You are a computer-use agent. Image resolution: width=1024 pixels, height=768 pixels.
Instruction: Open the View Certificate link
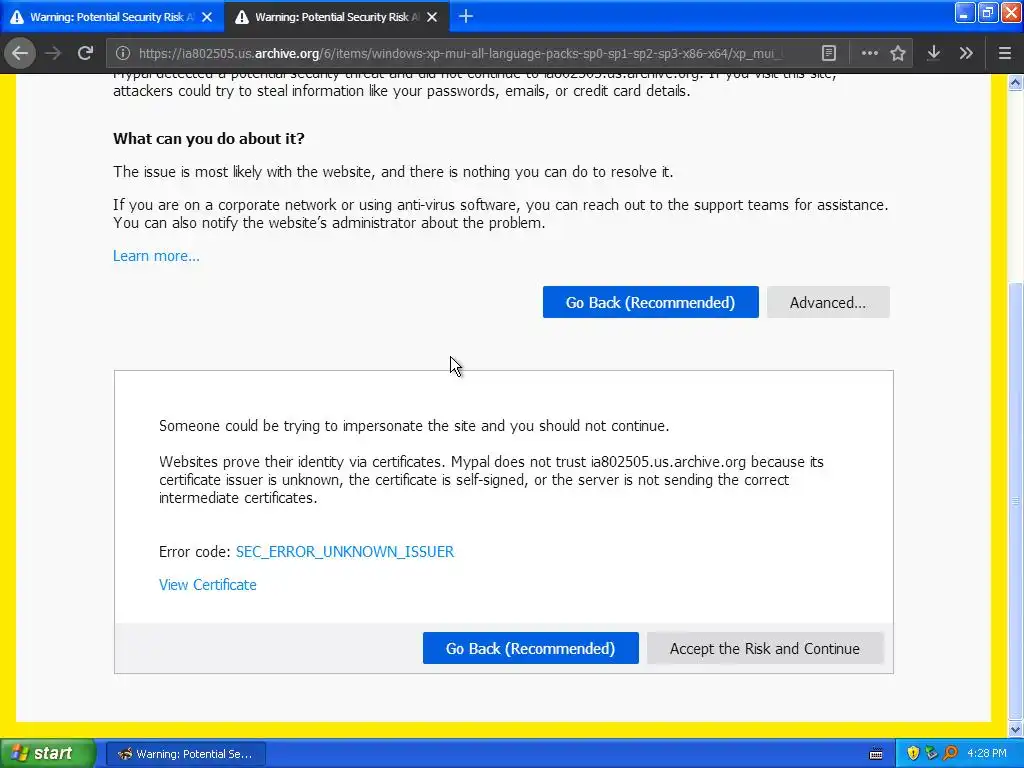208,585
